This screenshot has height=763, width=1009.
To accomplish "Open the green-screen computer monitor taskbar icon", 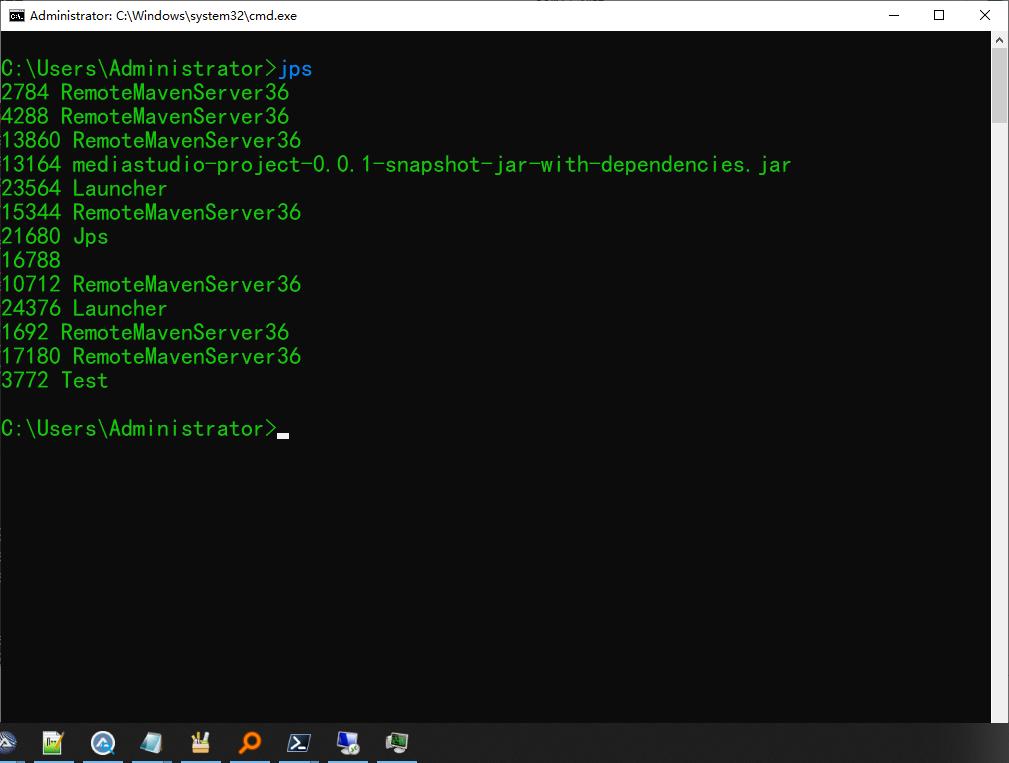I will click(397, 743).
